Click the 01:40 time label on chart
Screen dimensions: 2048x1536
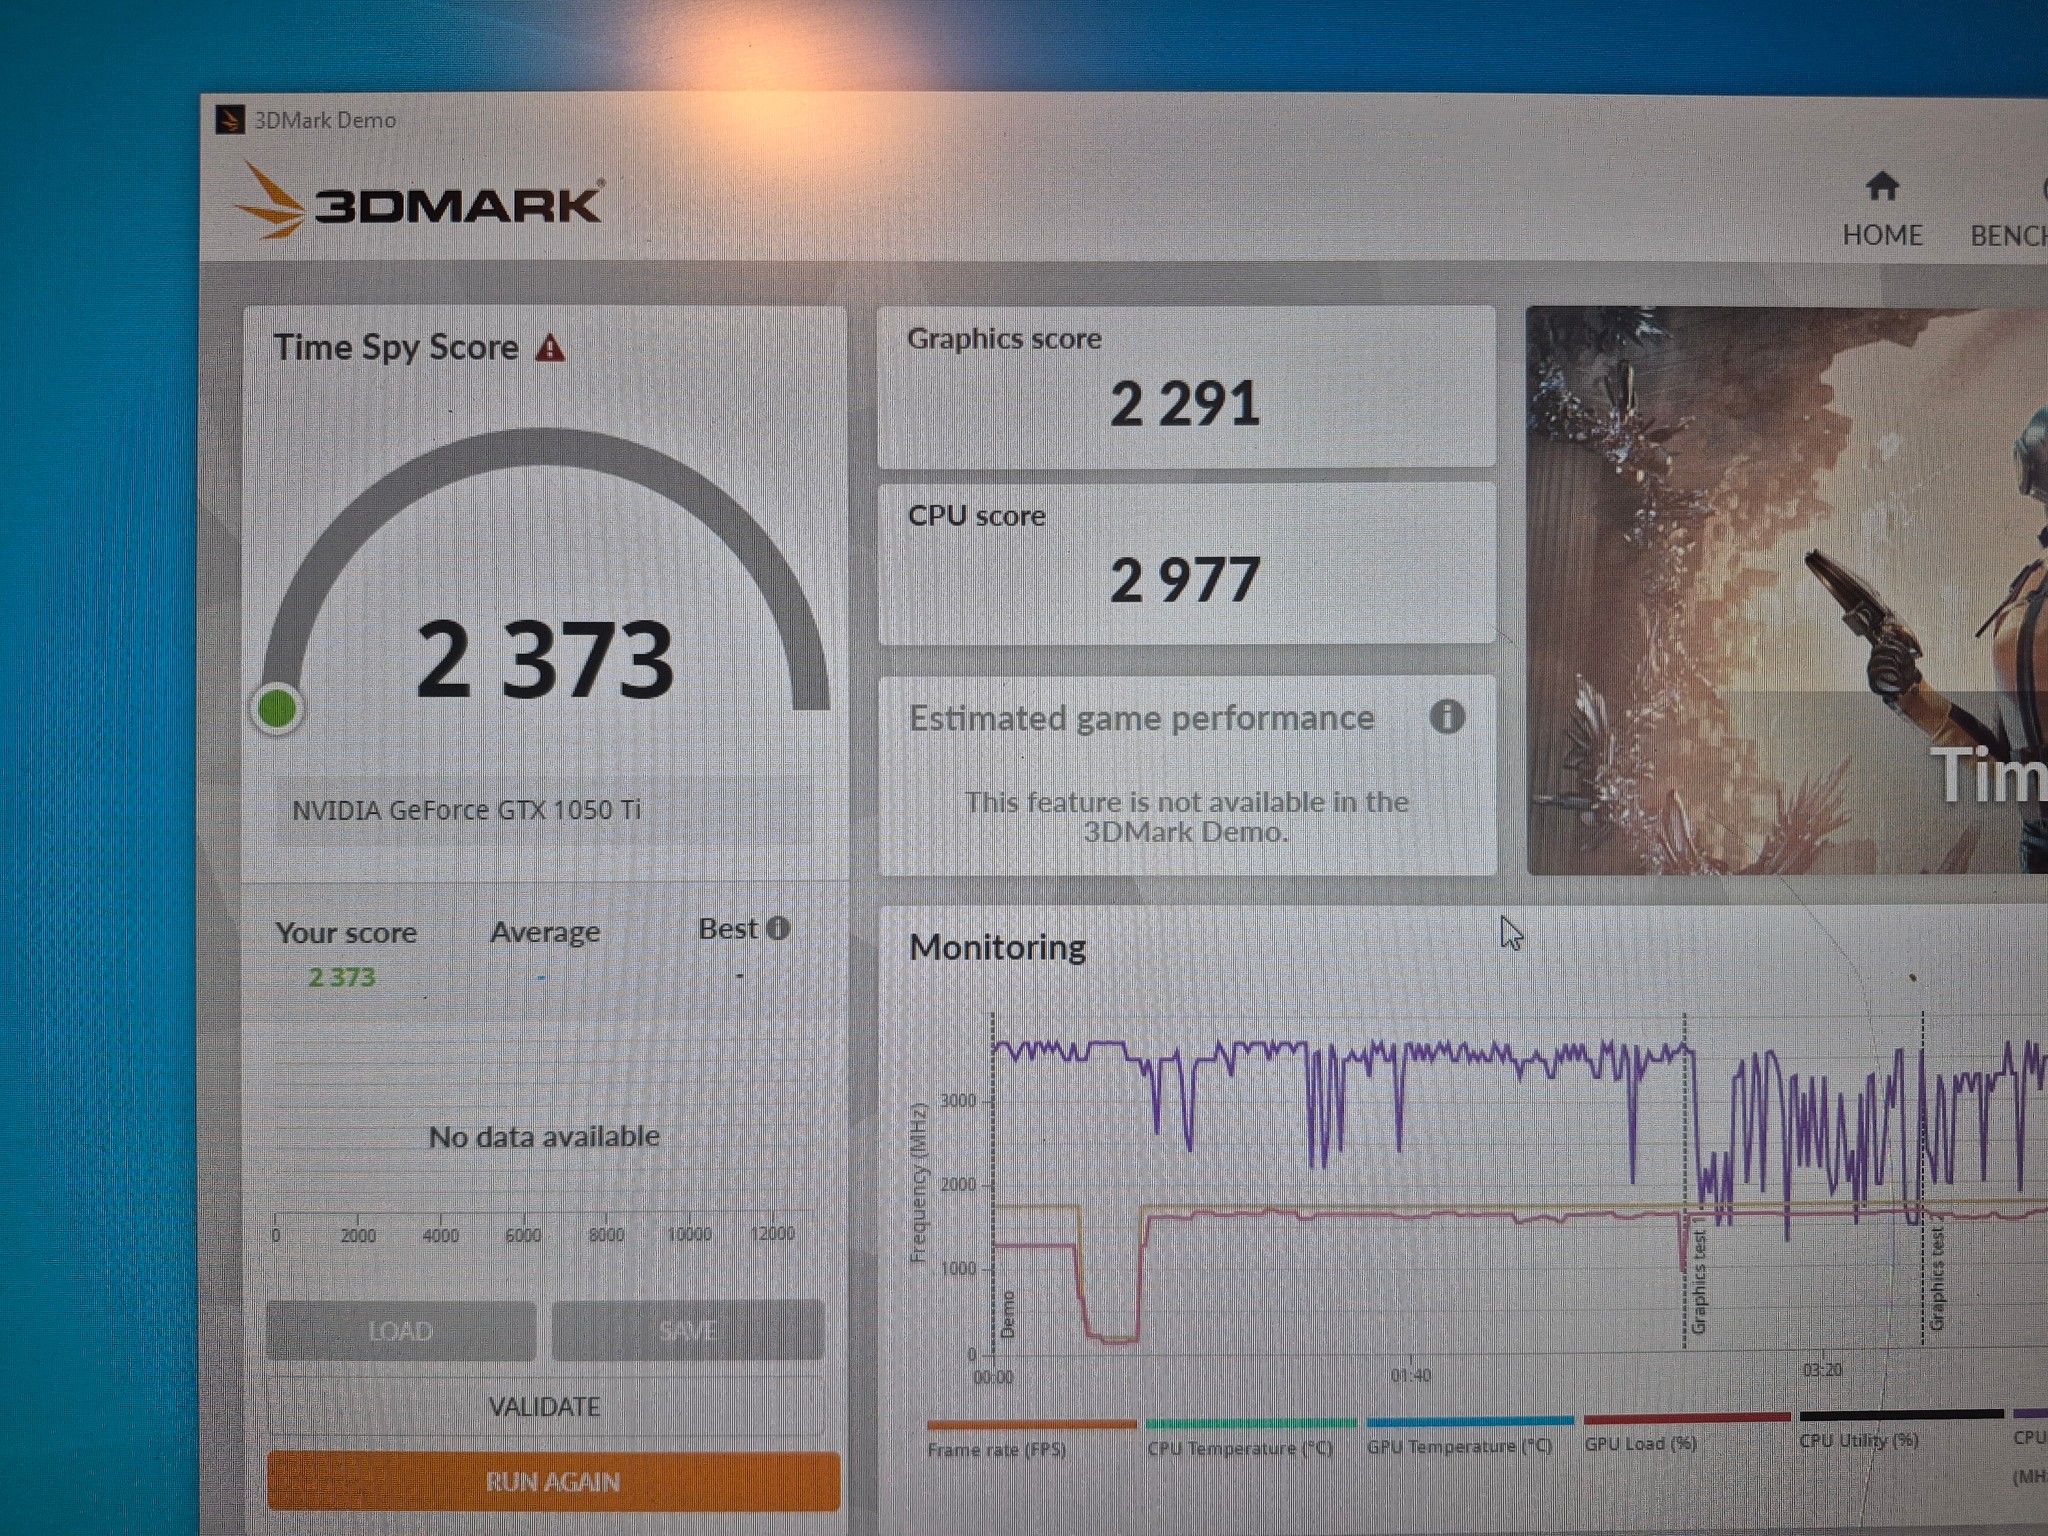point(1410,1376)
